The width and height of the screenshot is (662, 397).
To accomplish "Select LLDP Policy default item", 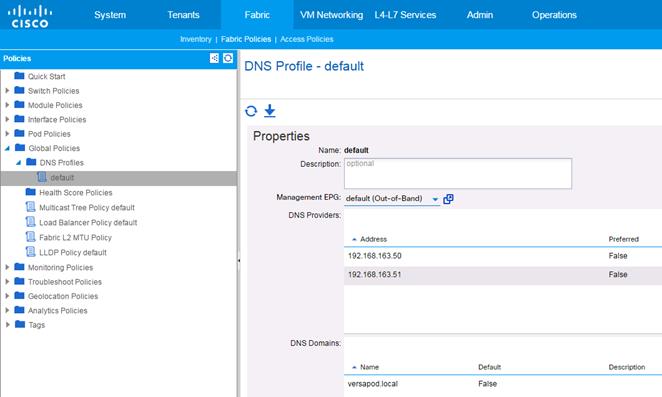I will tap(73, 253).
